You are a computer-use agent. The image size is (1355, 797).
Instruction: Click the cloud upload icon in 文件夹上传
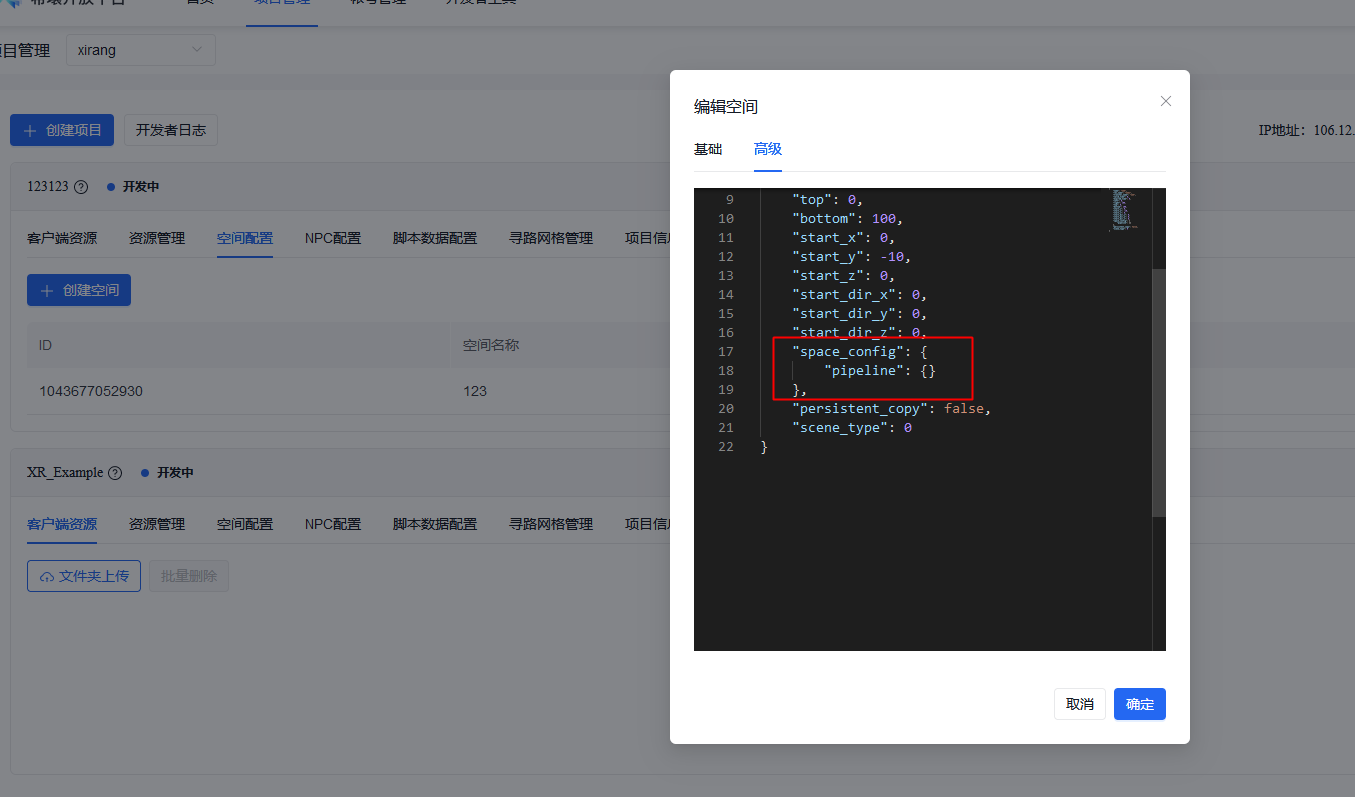click(47, 577)
